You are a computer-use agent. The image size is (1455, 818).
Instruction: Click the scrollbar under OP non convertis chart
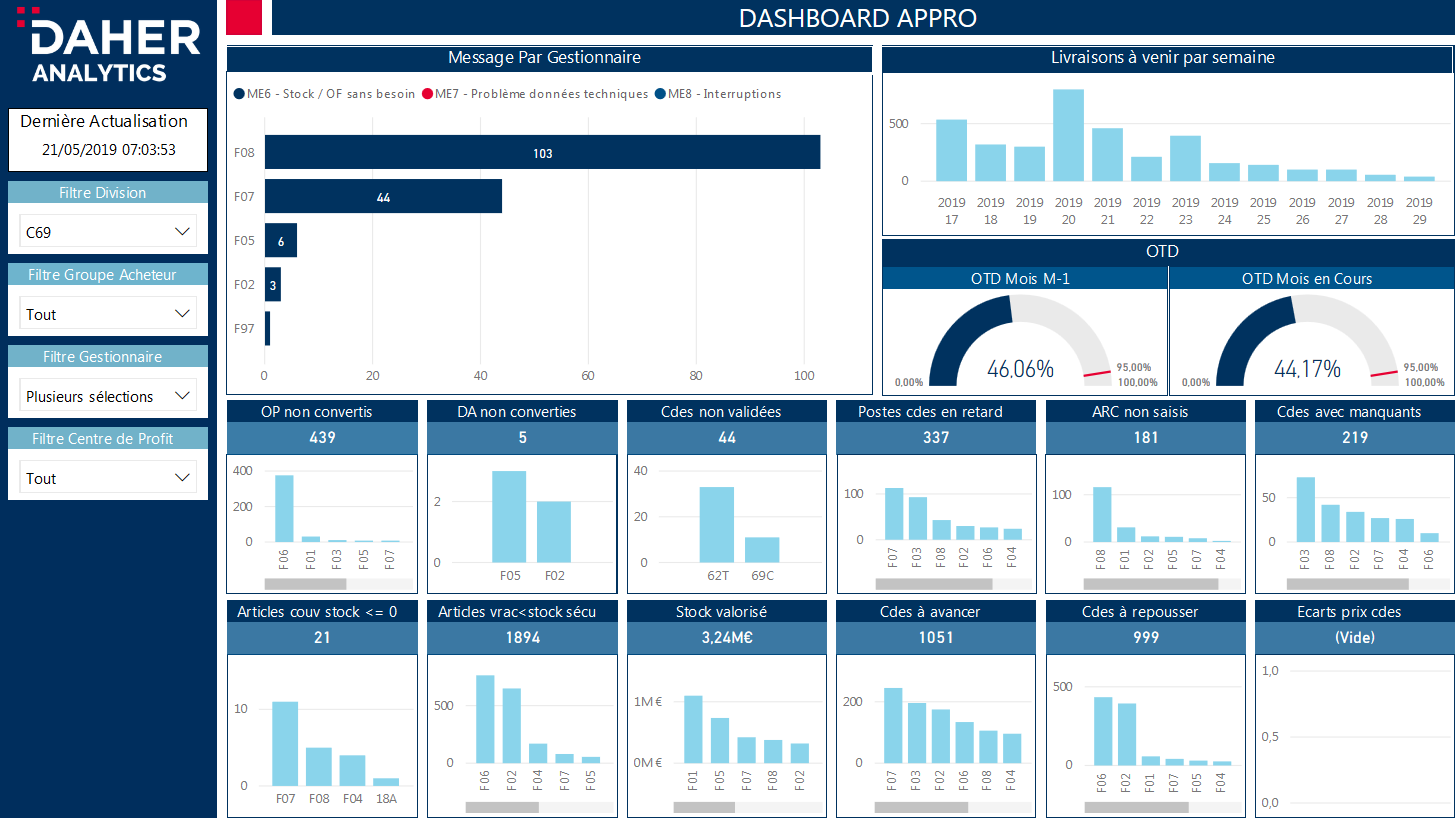point(305,584)
